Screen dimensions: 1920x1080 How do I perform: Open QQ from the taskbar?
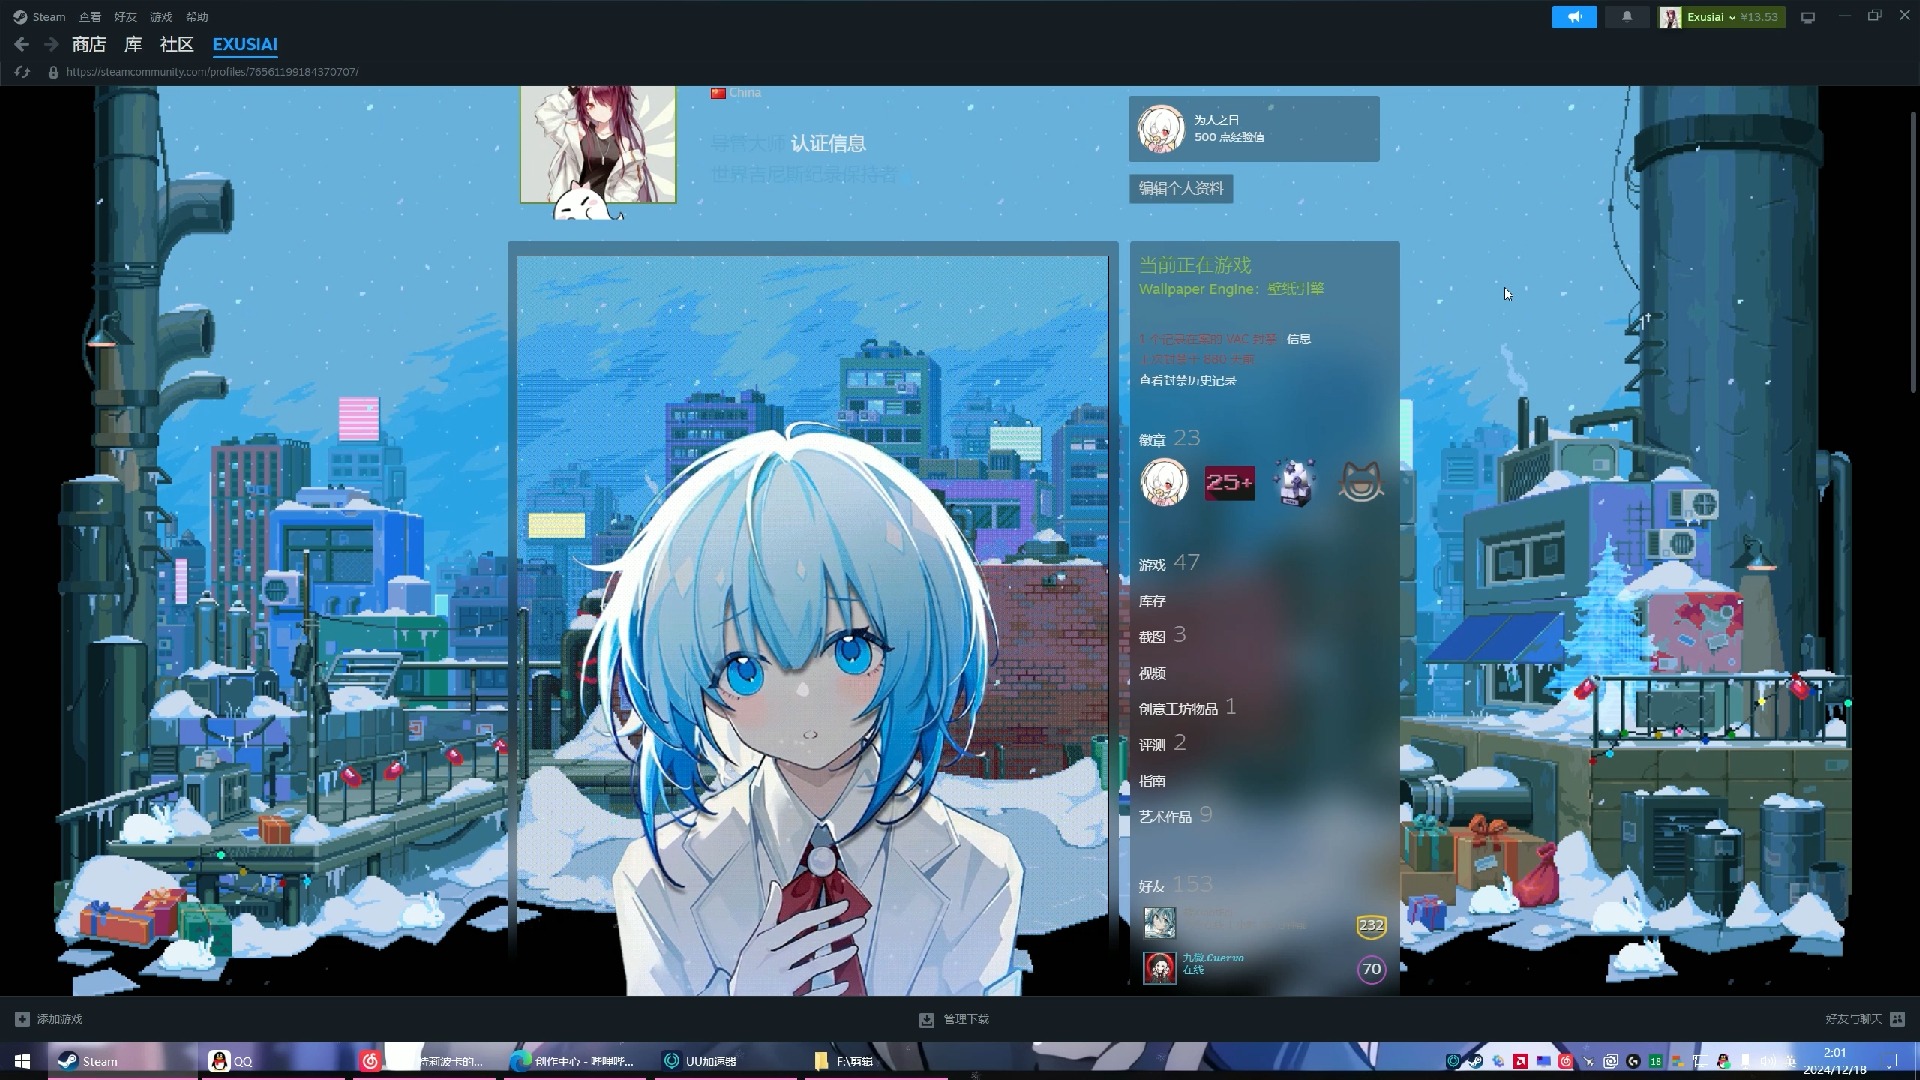[x=274, y=1061]
